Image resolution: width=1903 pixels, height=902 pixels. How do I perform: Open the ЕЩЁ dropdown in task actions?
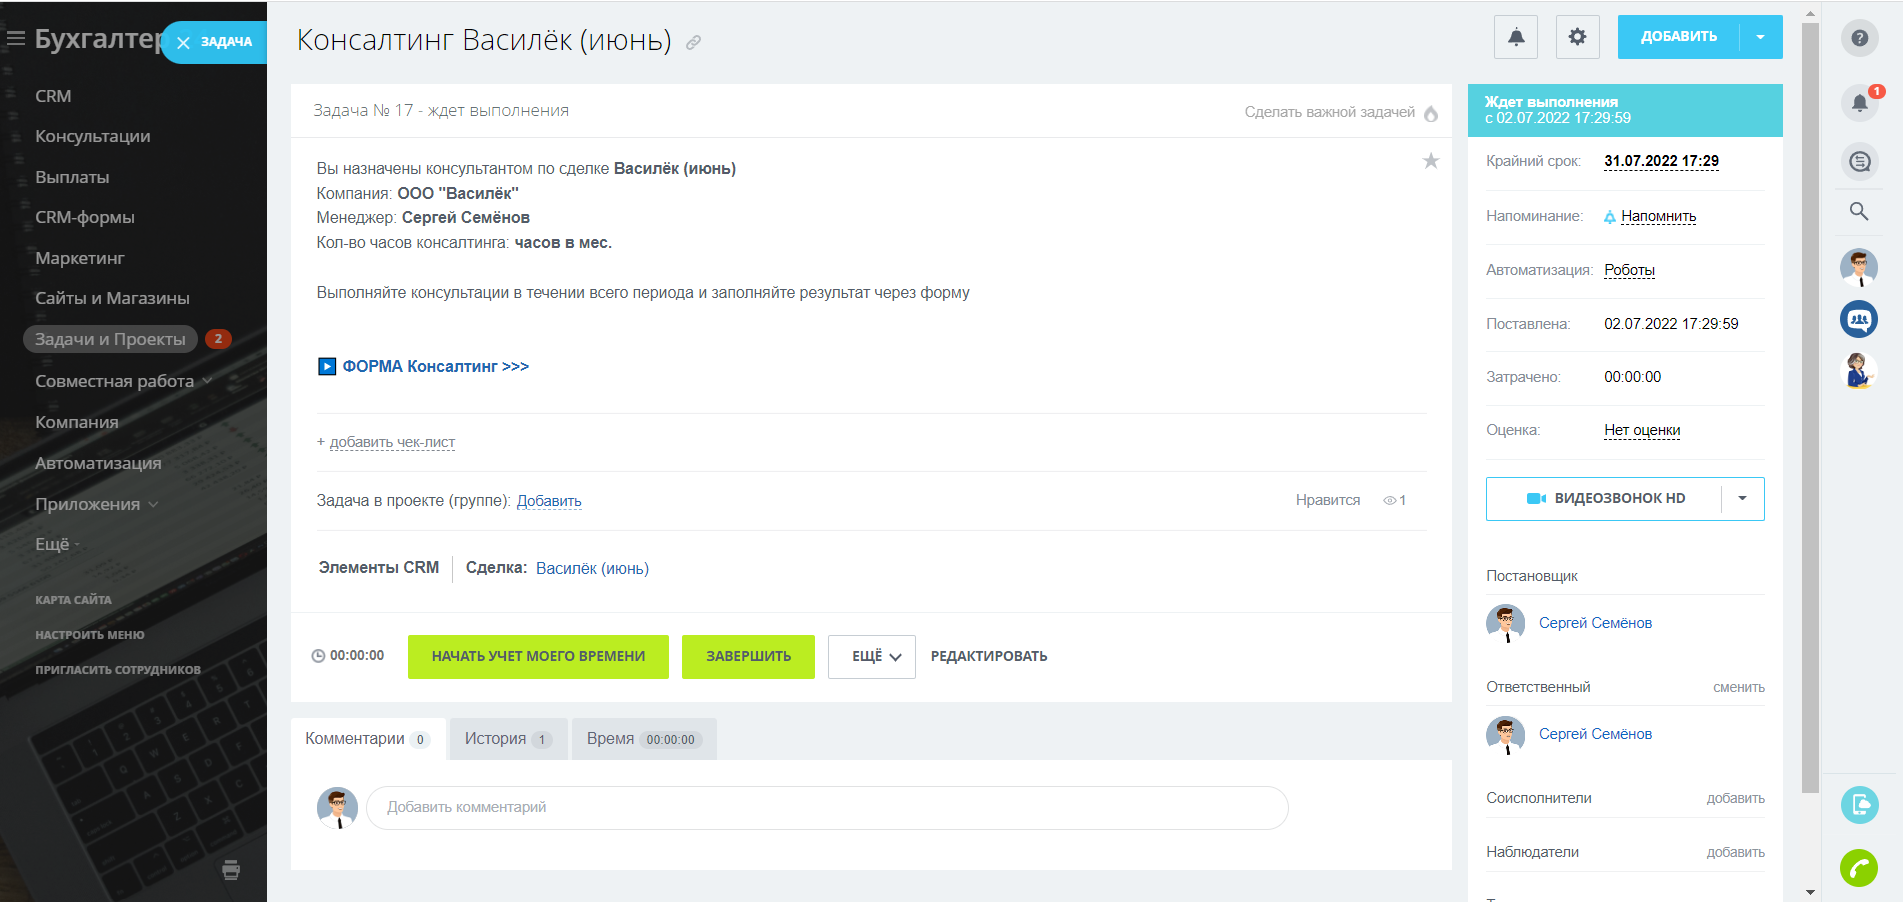pos(871,657)
